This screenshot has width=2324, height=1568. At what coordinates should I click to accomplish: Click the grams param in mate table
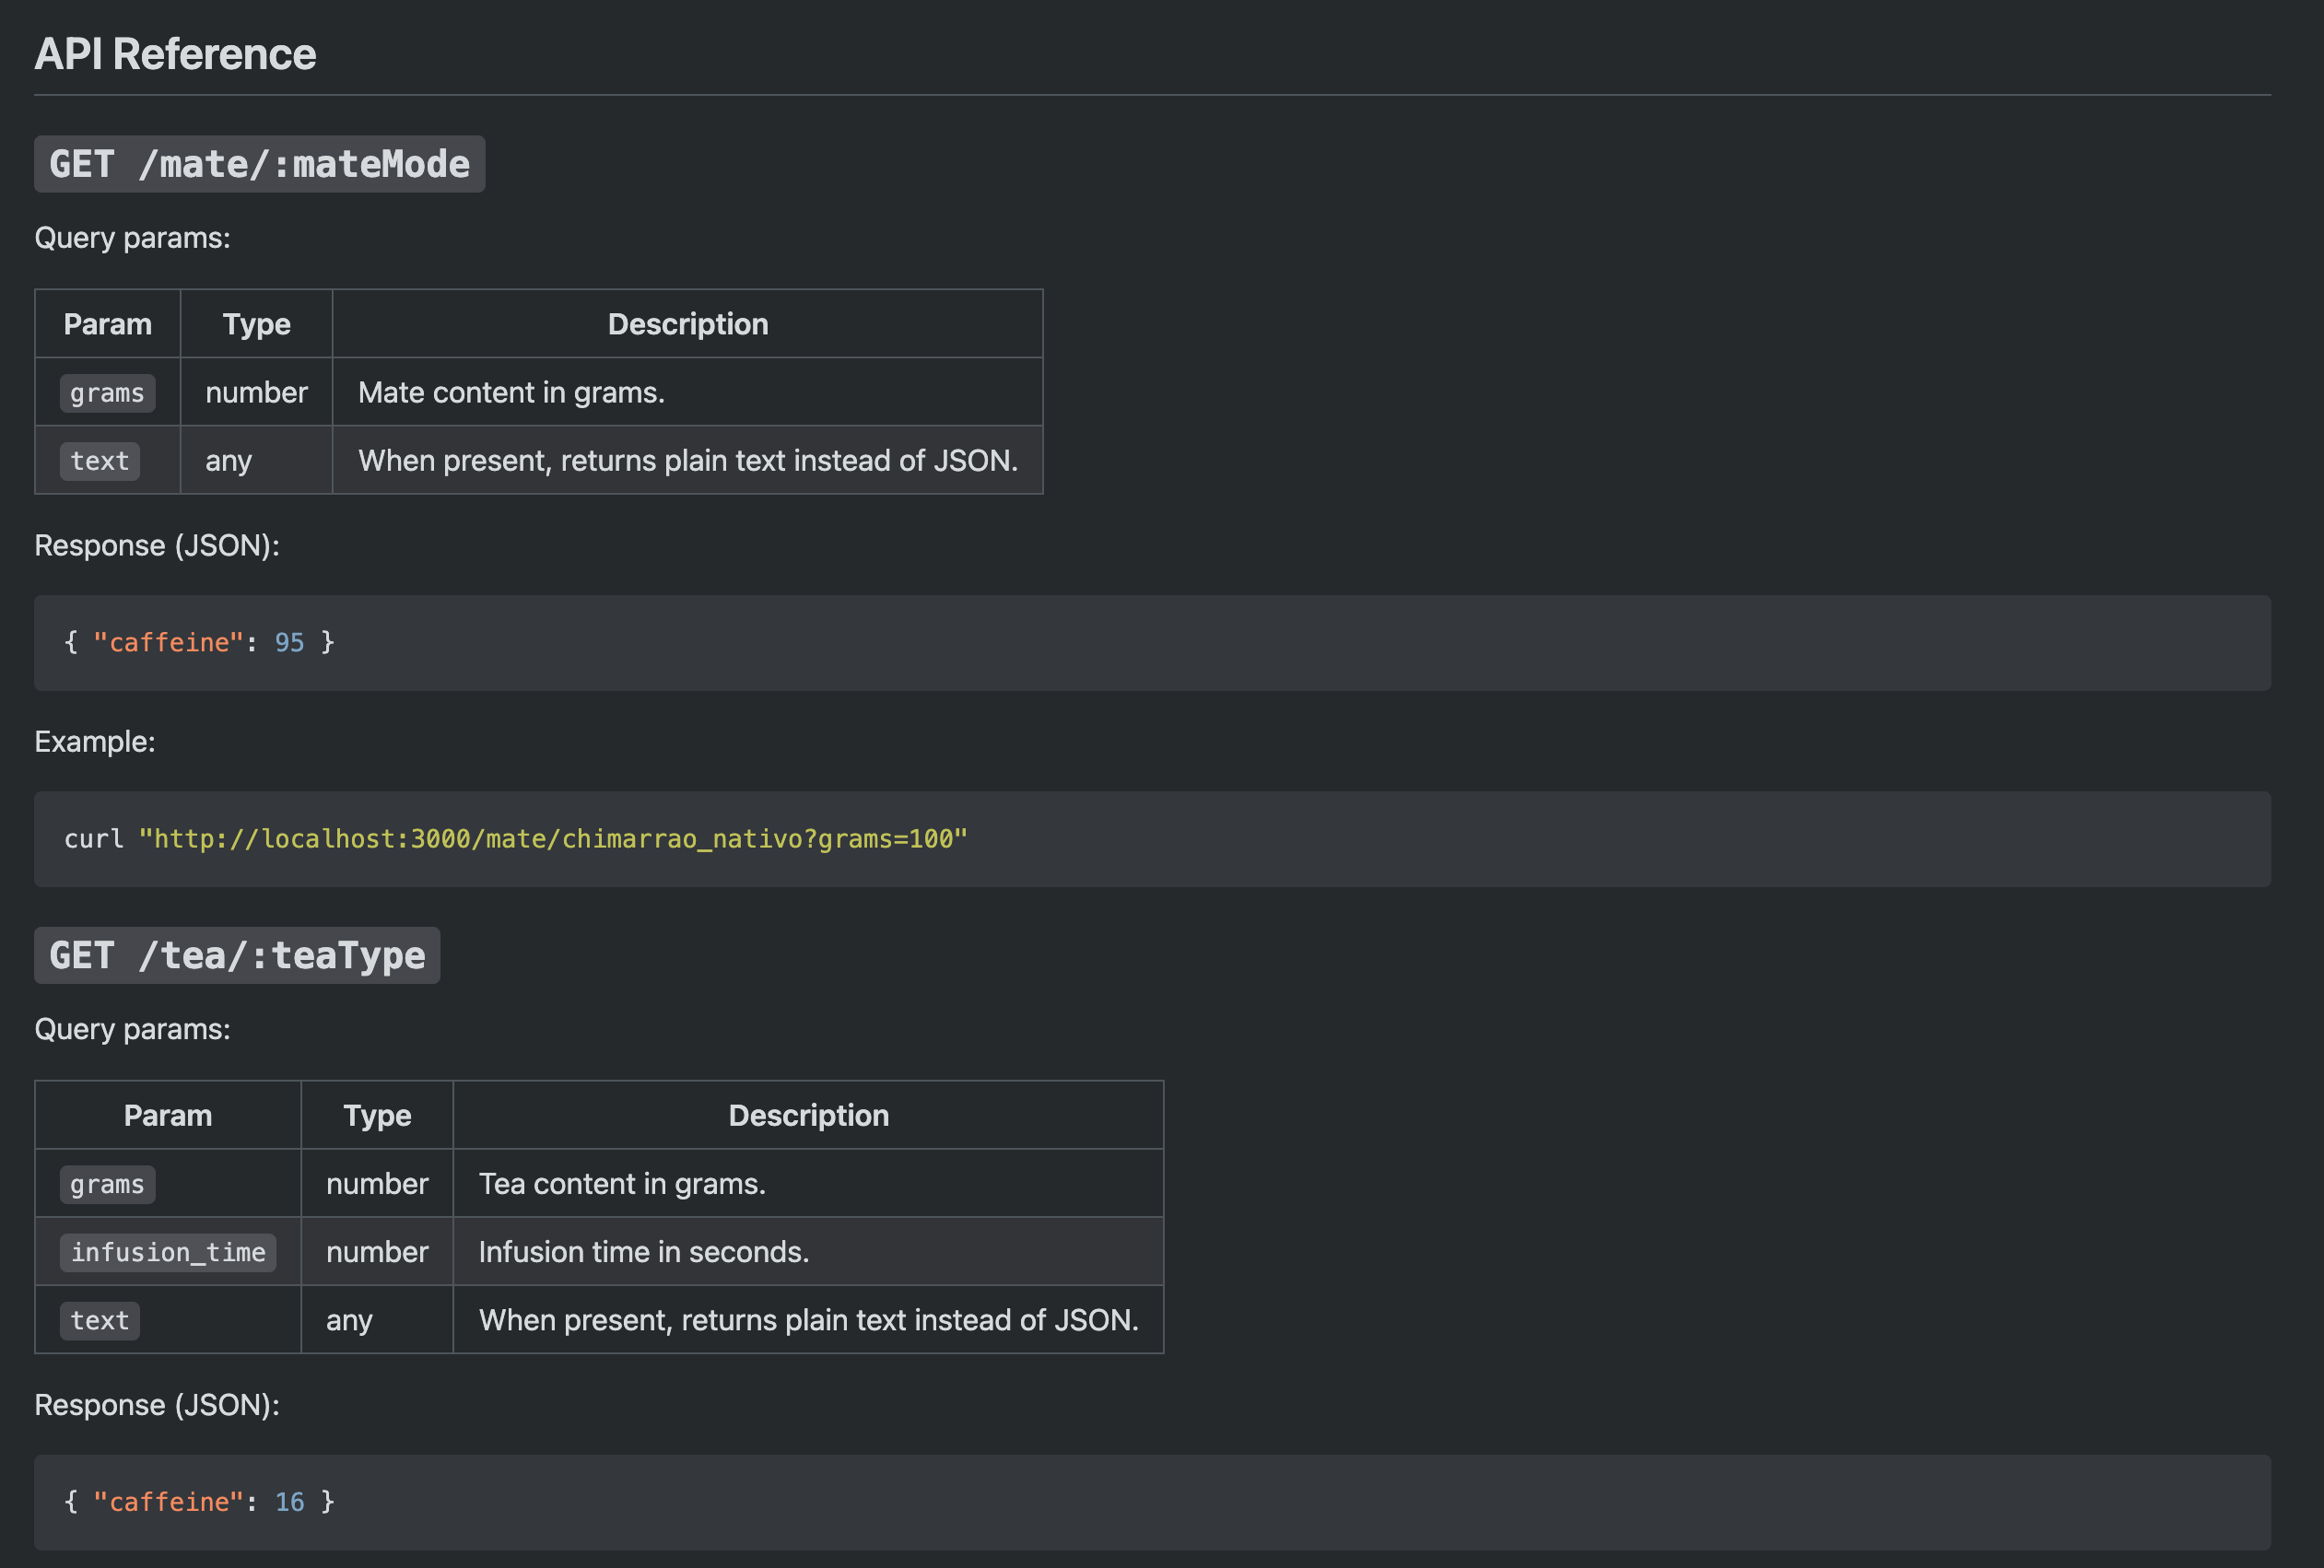click(x=107, y=393)
